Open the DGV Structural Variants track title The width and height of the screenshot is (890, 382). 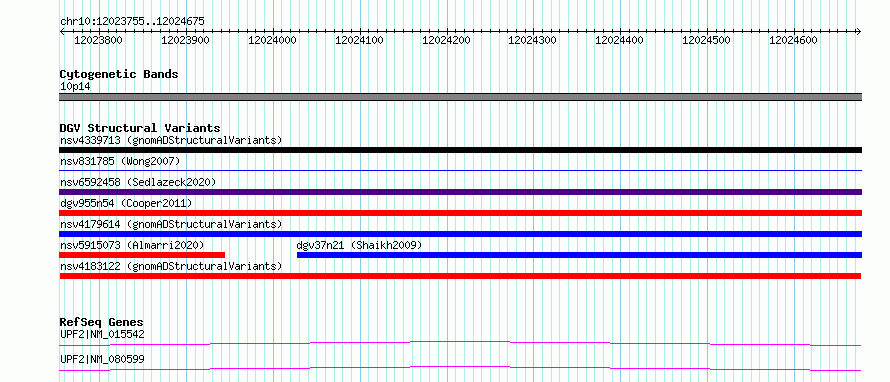click(x=140, y=128)
